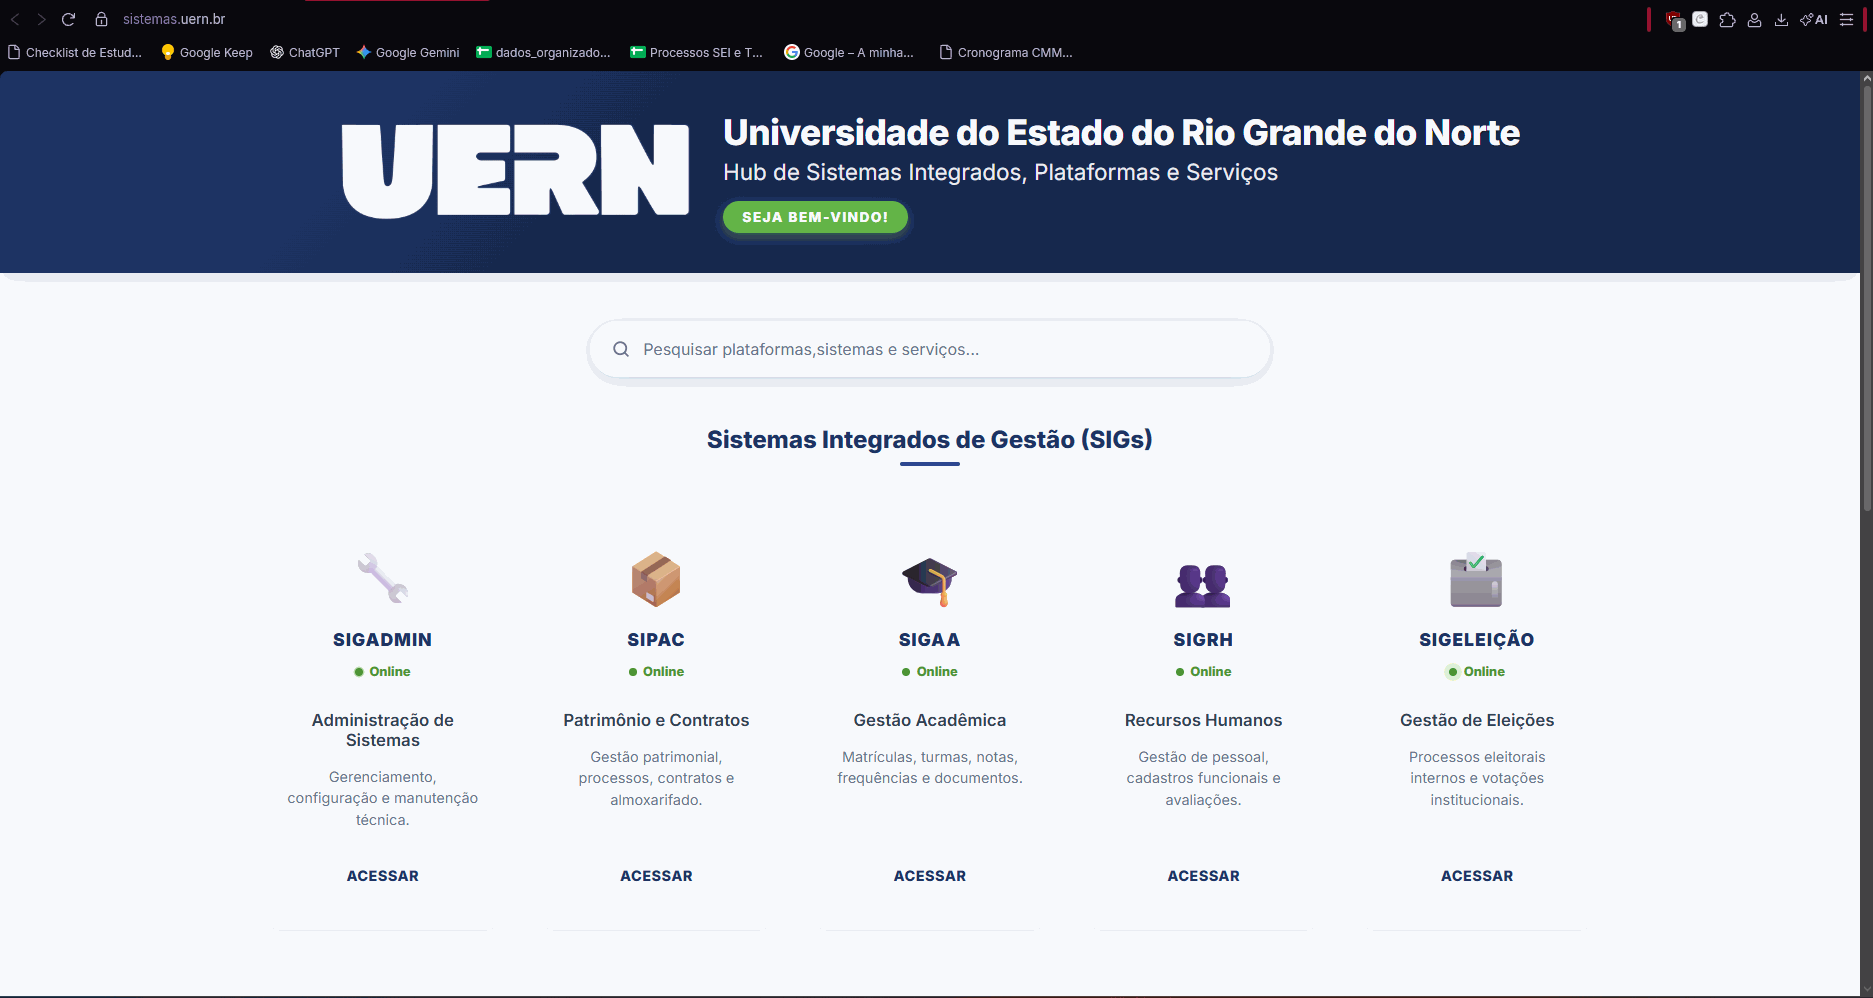1873x998 pixels.
Task: Click the Patrimônio e Contratos heading
Action: [656, 720]
